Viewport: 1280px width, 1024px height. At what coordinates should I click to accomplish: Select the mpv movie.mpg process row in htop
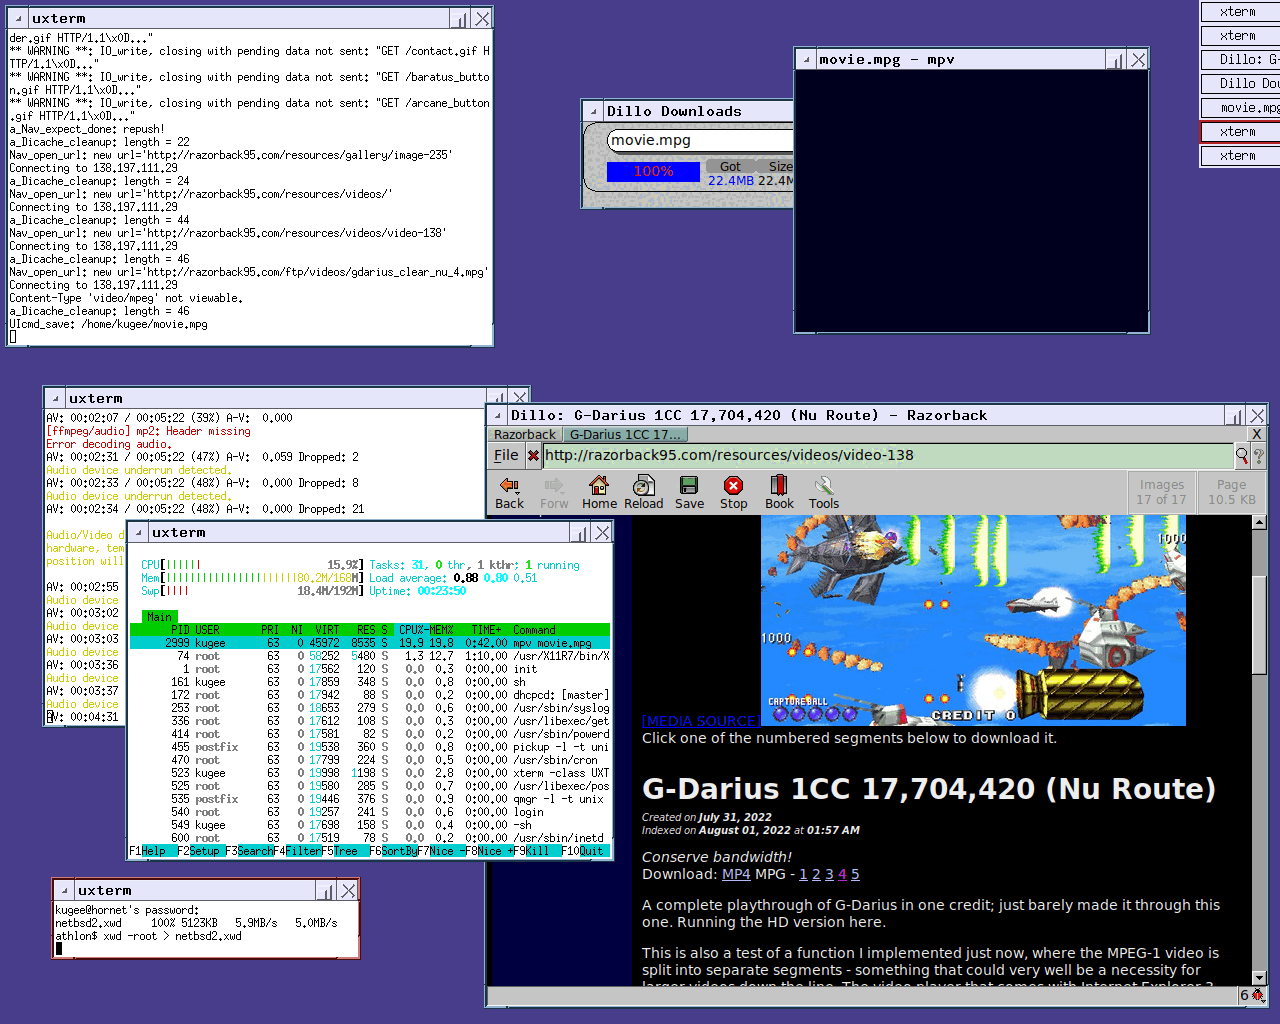tap(370, 643)
